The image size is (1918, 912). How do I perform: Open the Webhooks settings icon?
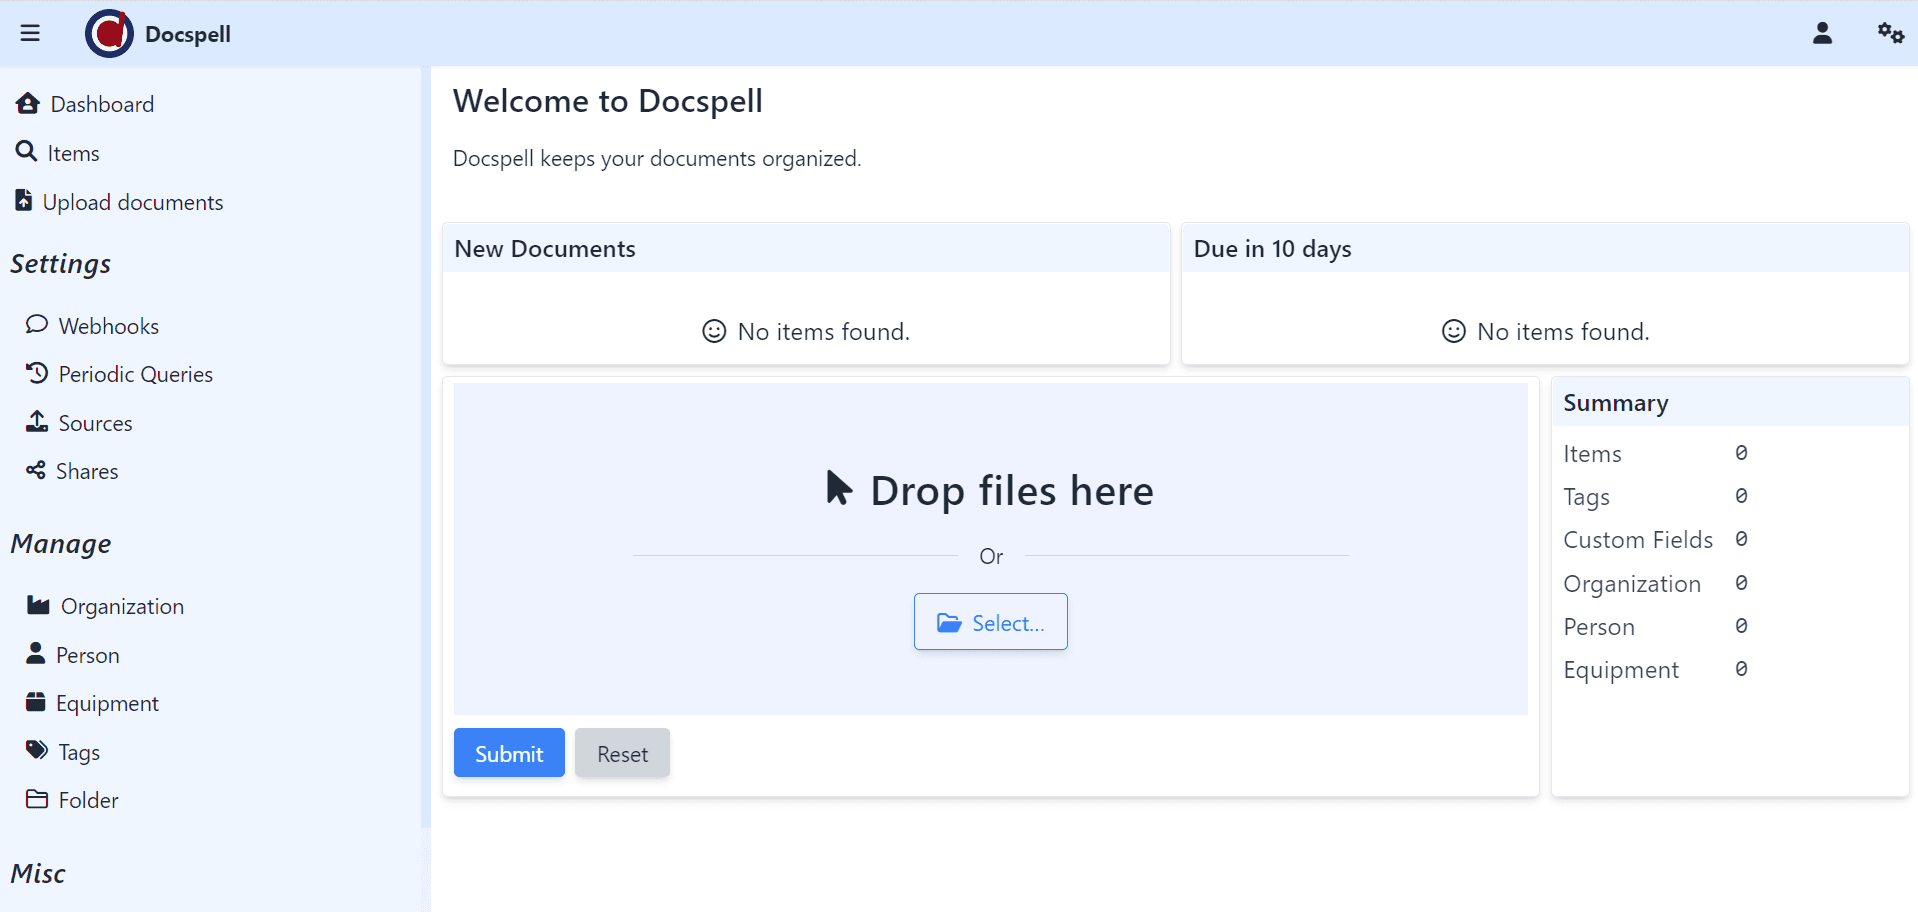click(36, 324)
